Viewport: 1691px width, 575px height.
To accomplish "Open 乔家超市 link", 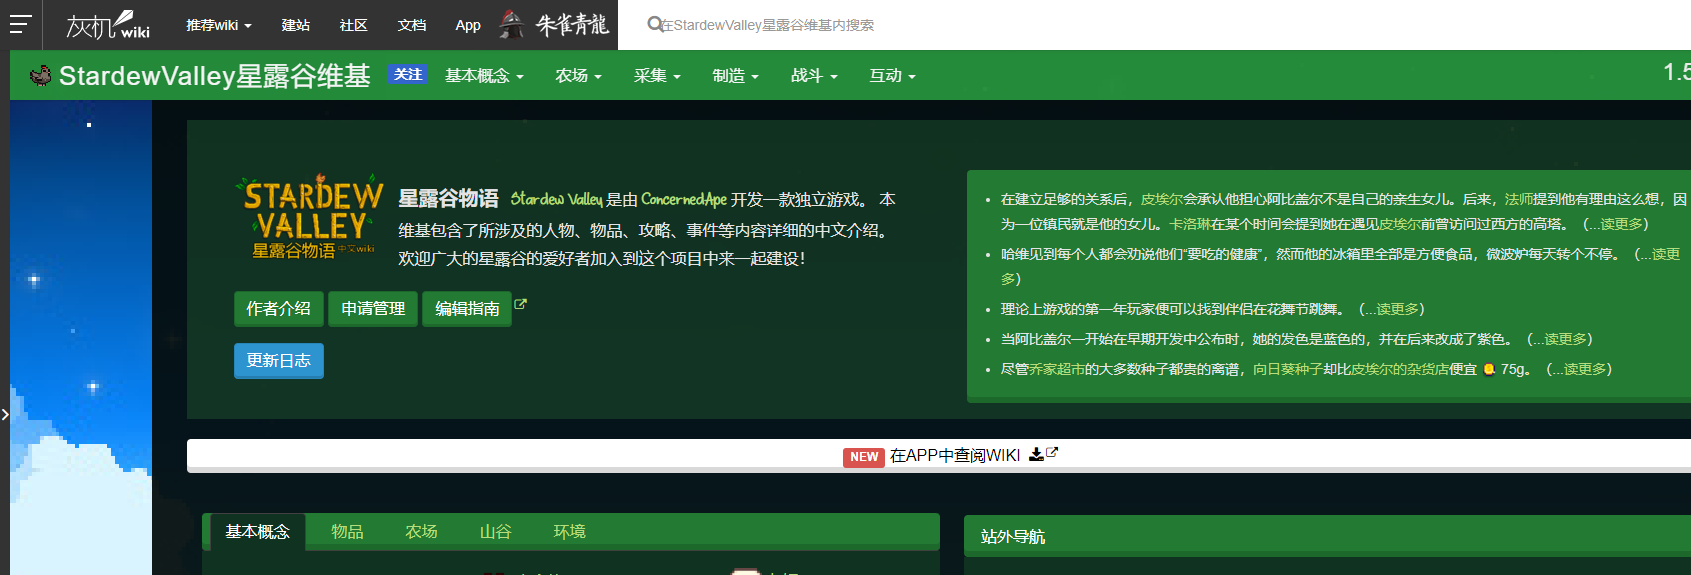I will coord(1057,369).
